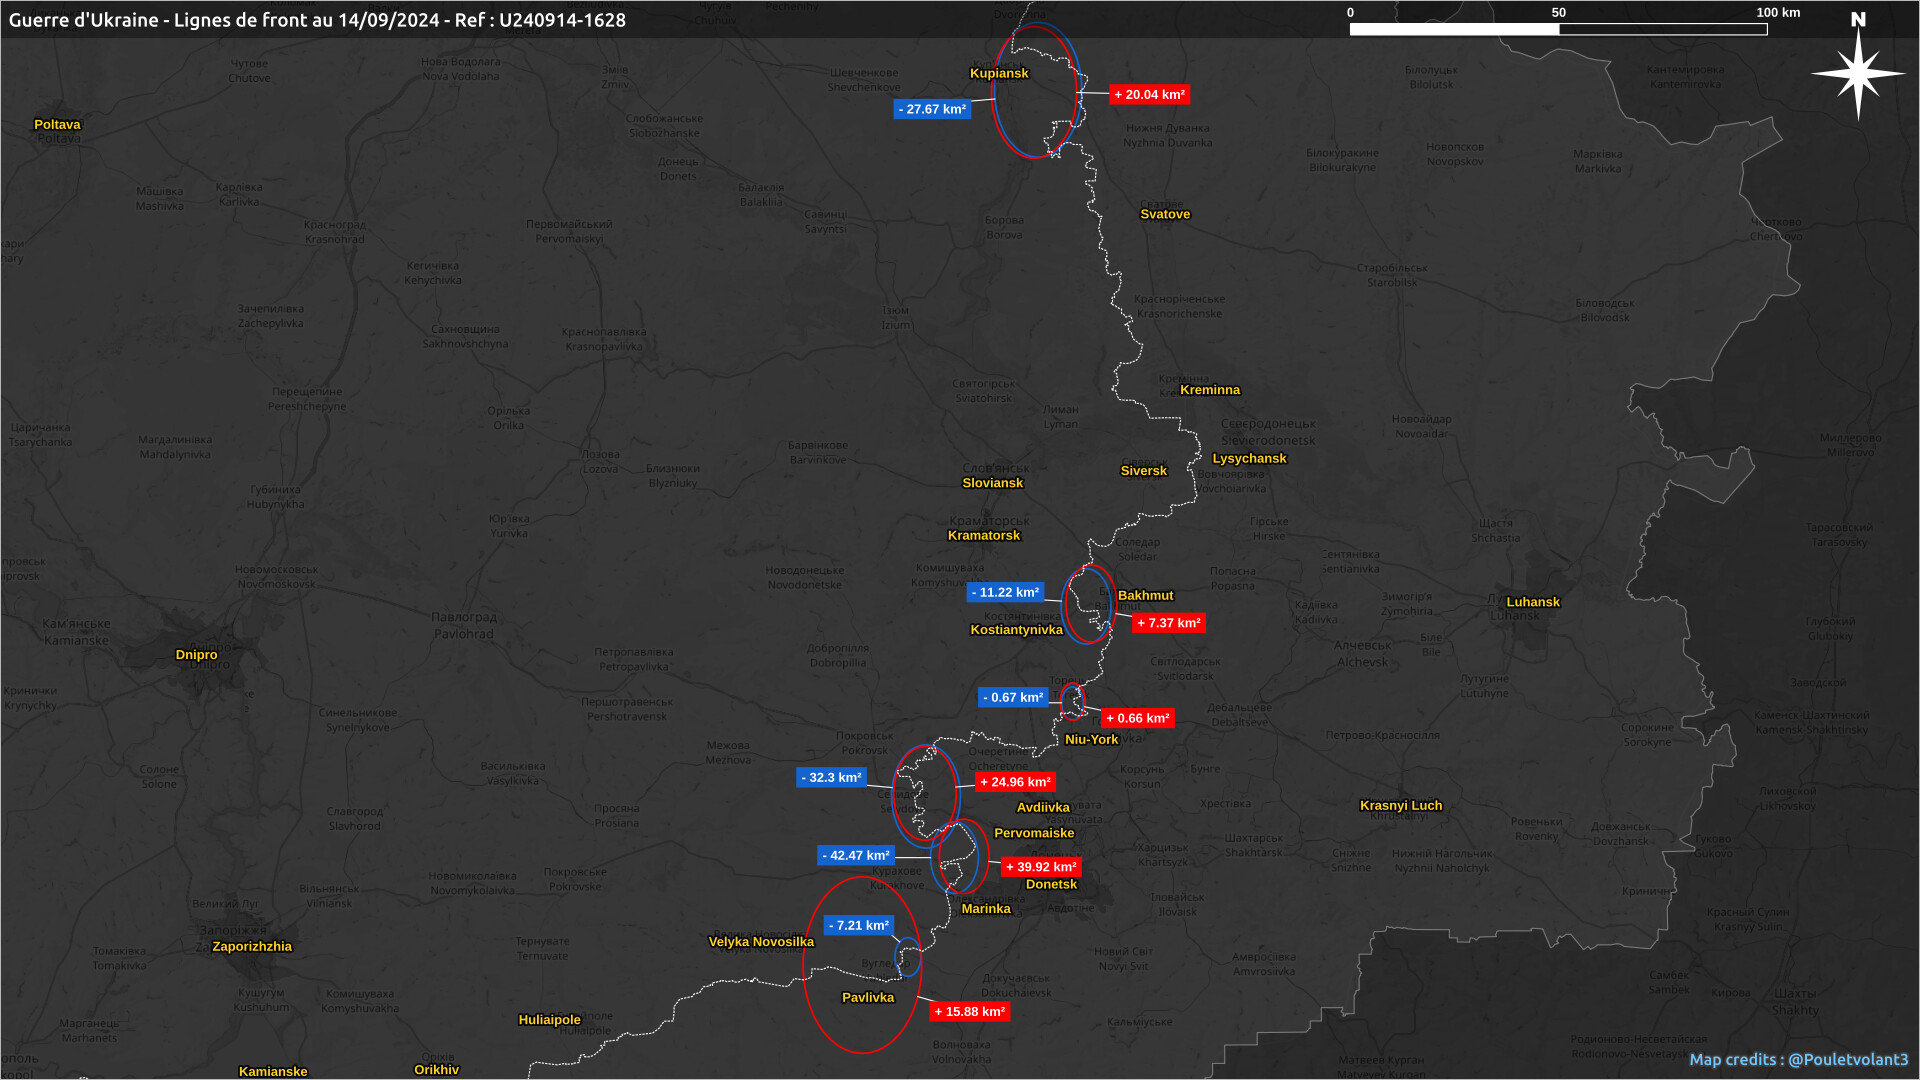Click the -7.21 km² blue label
Viewport: 1920px width, 1080px height.
click(x=858, y=926)
